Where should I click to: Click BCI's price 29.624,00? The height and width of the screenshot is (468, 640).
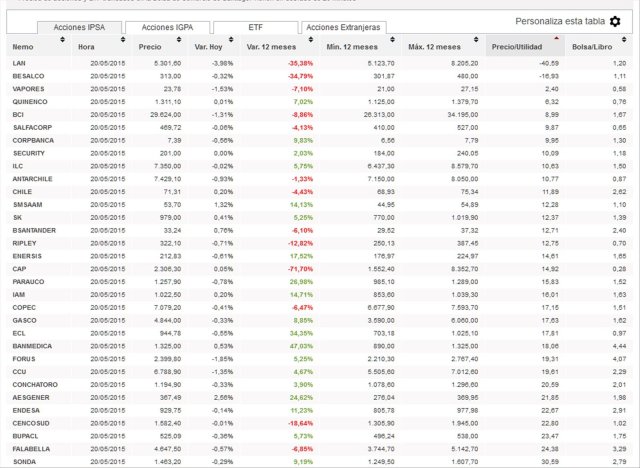pos(165,115)
